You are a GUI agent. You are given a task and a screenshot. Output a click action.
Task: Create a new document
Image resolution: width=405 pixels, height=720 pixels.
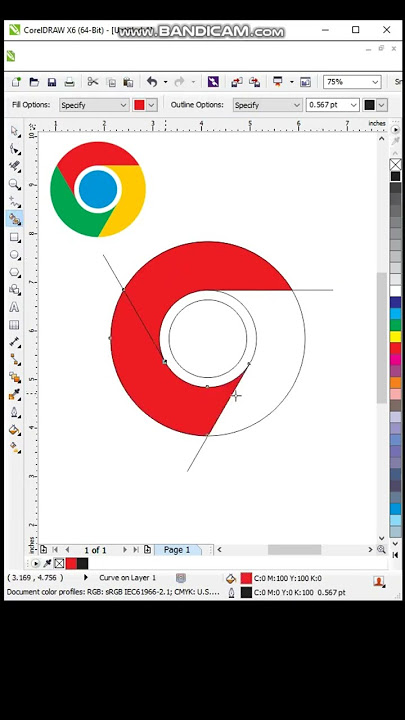click(x=16, y=82)
